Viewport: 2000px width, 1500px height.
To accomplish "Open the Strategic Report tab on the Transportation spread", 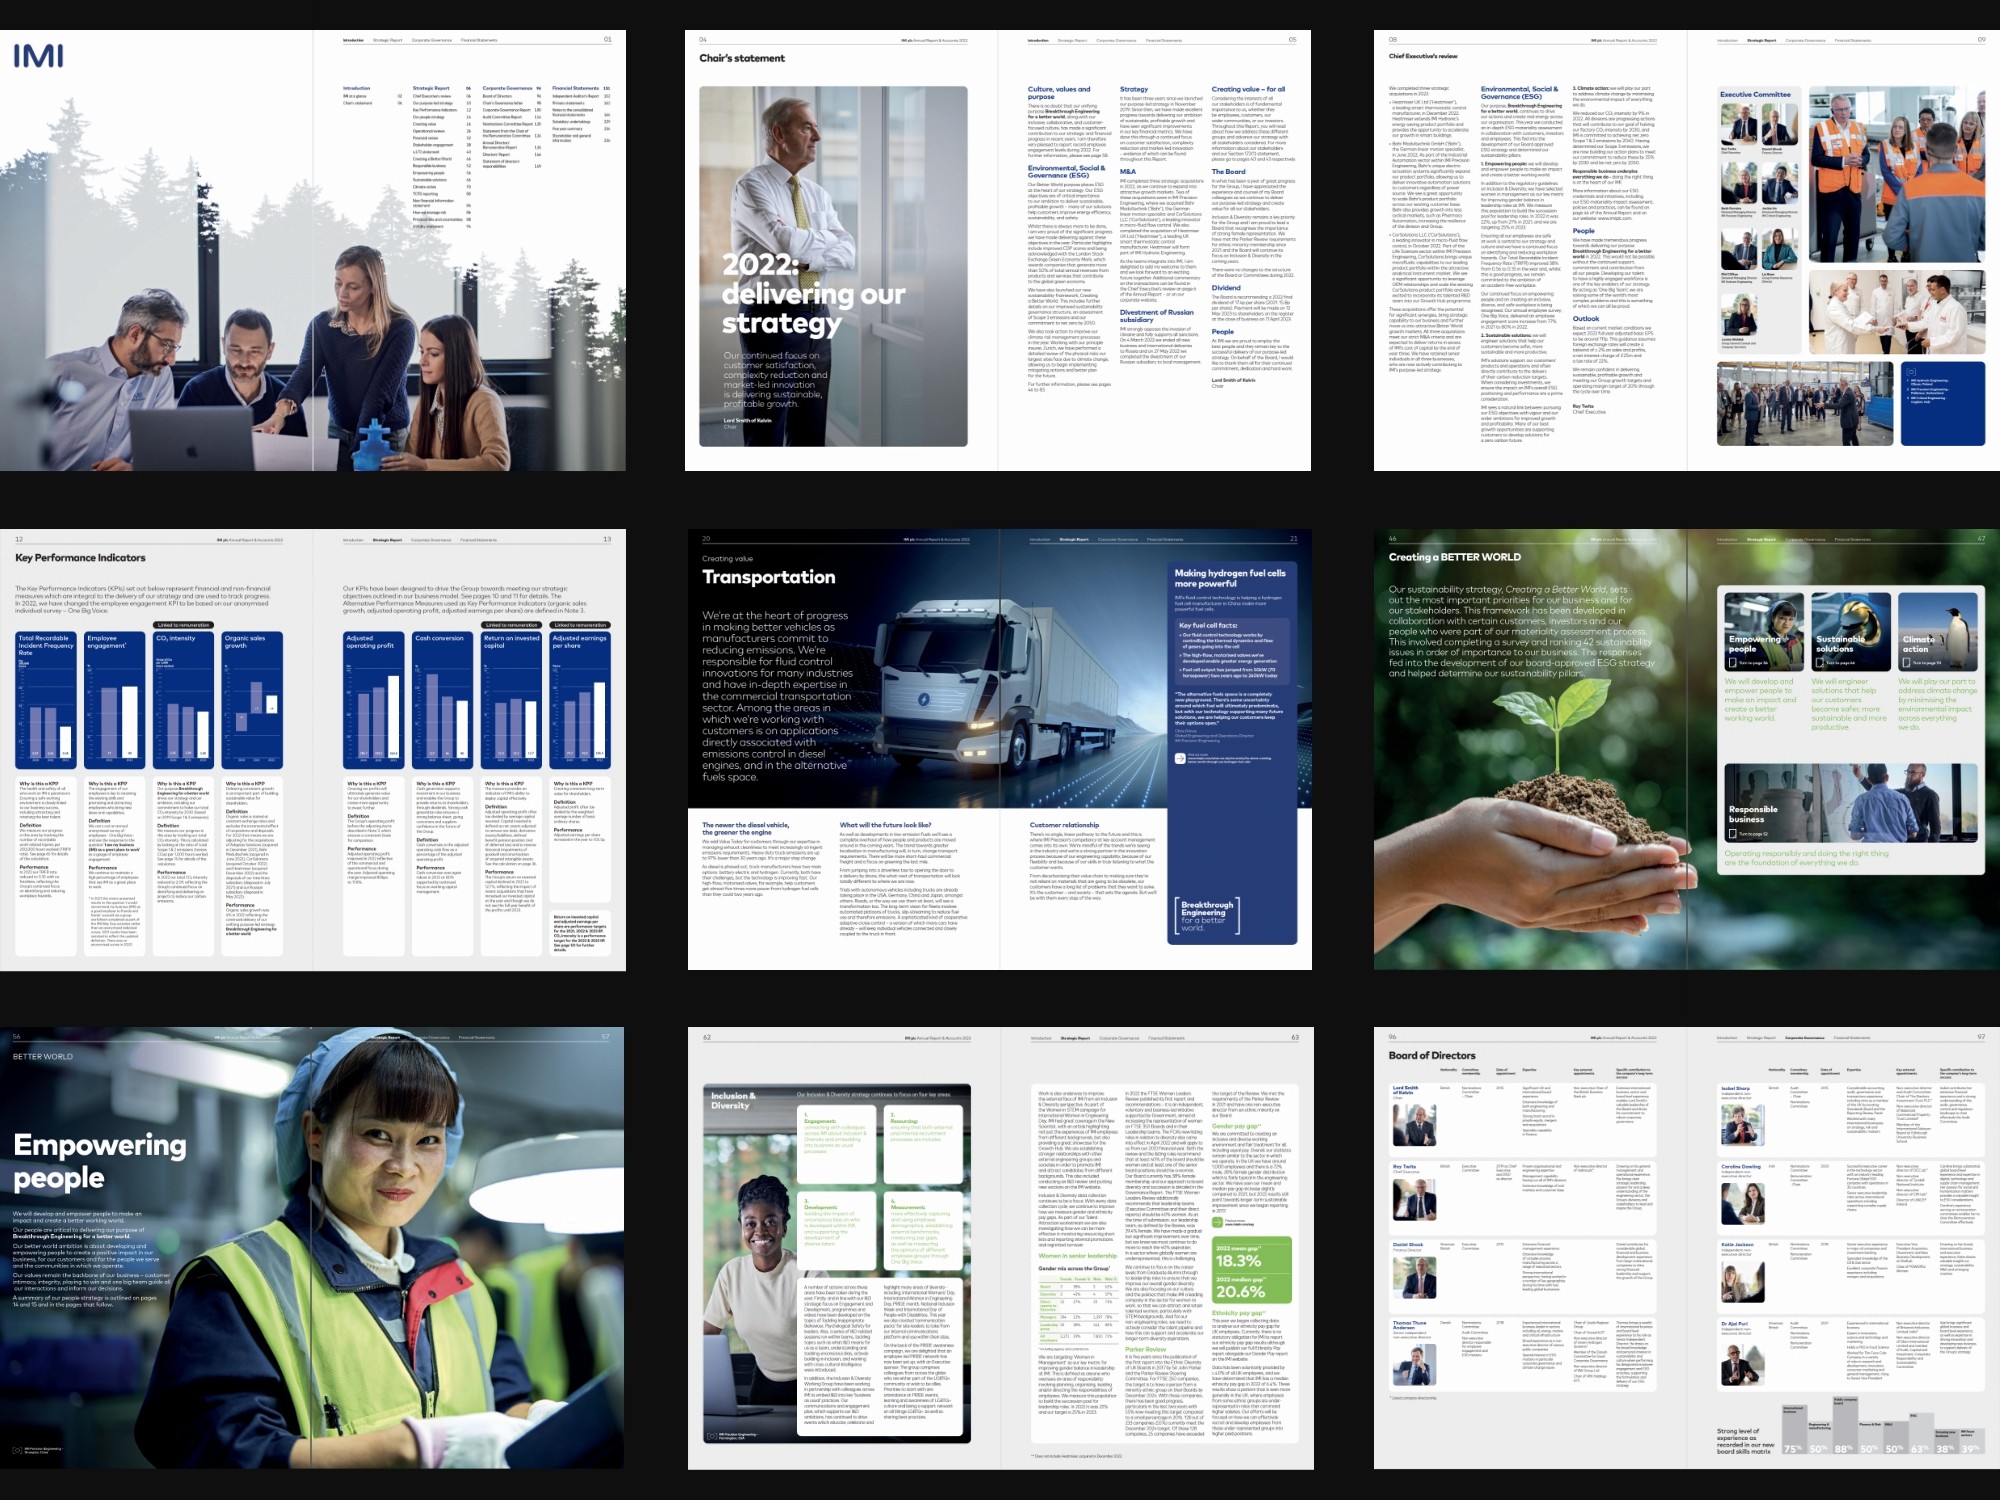I will pos(1074,540).
